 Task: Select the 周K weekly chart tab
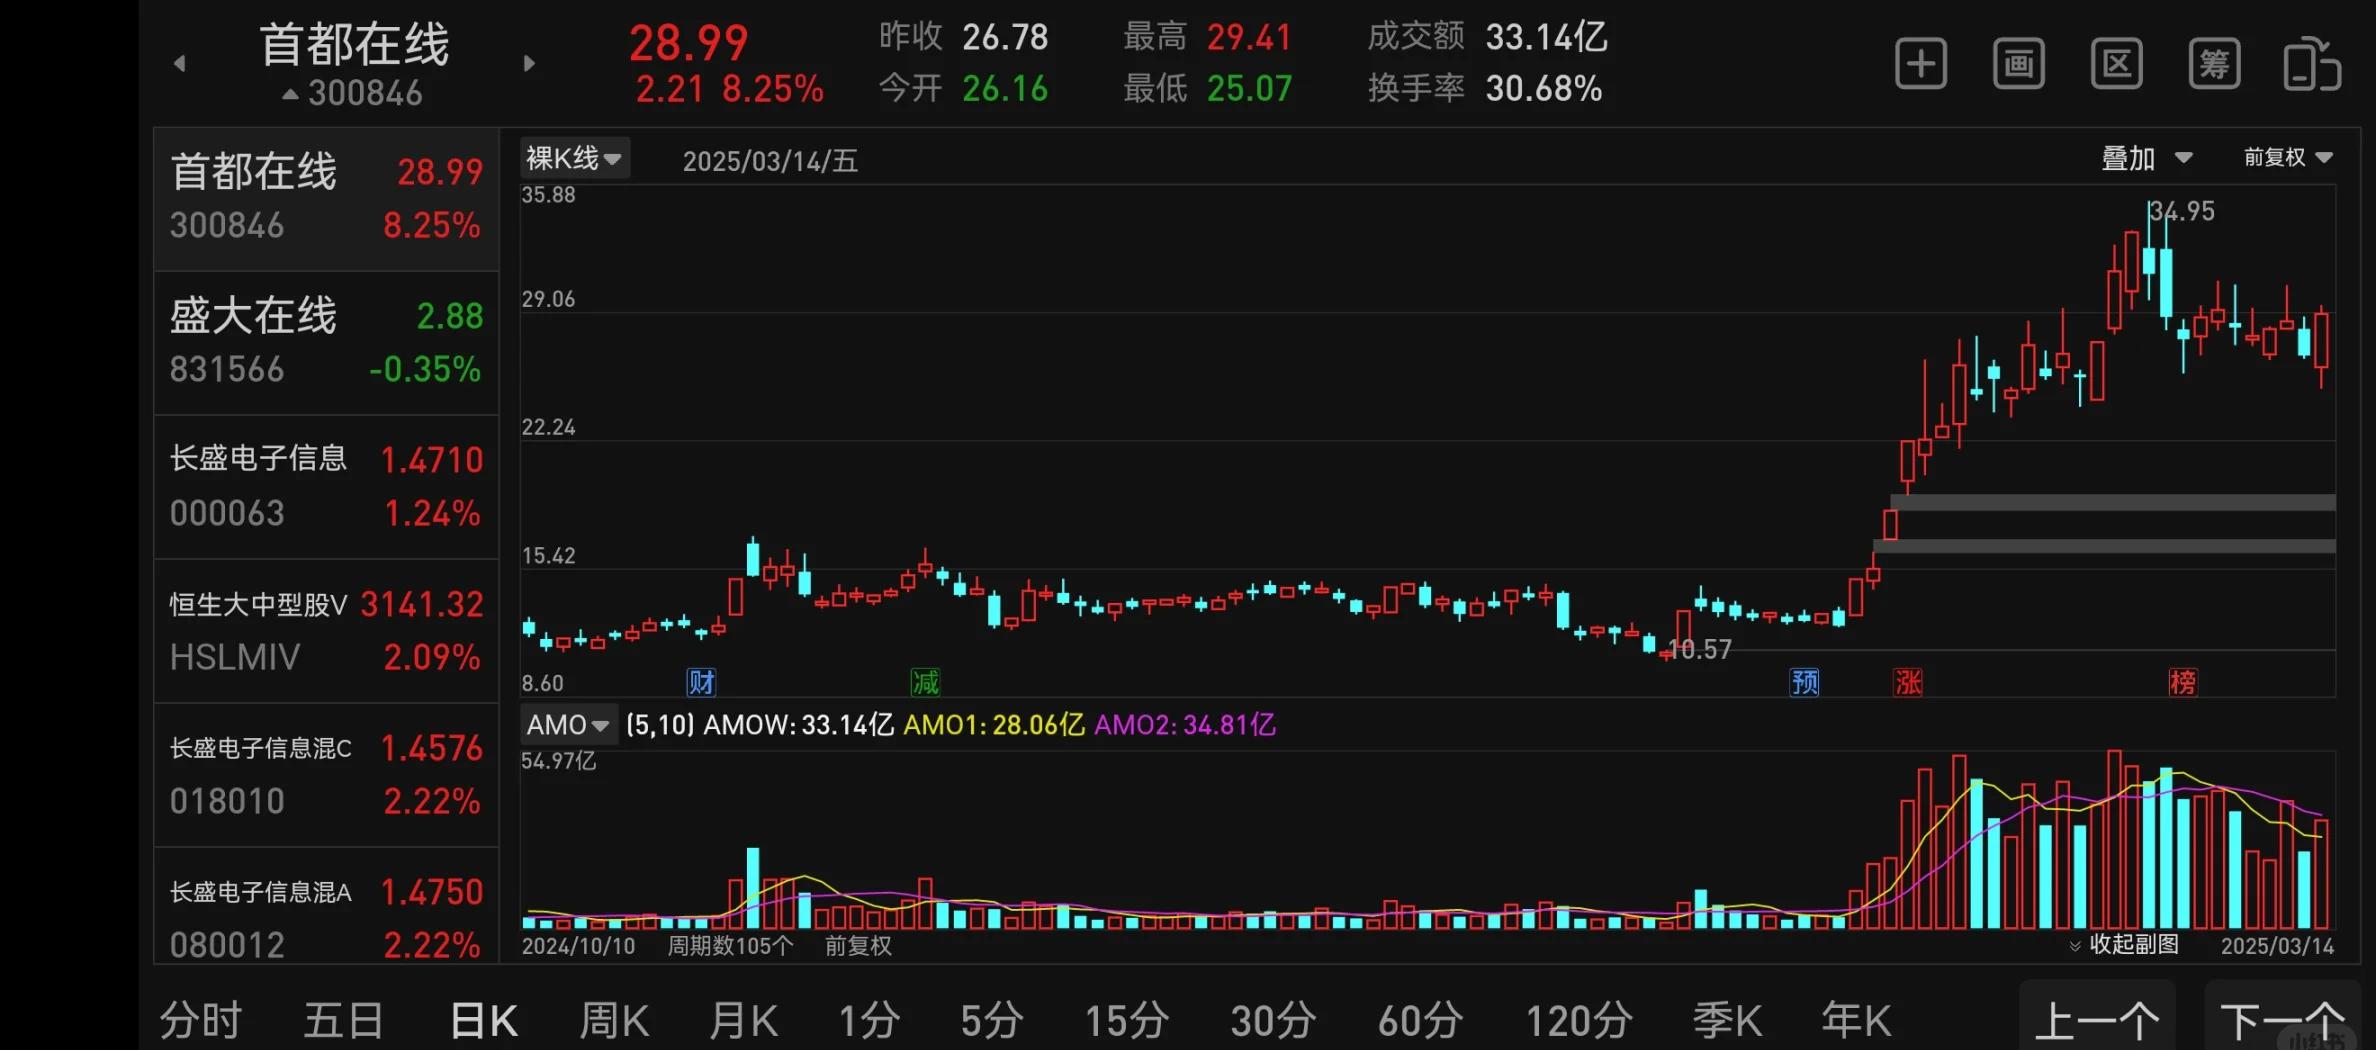(x=614, y=1021)
